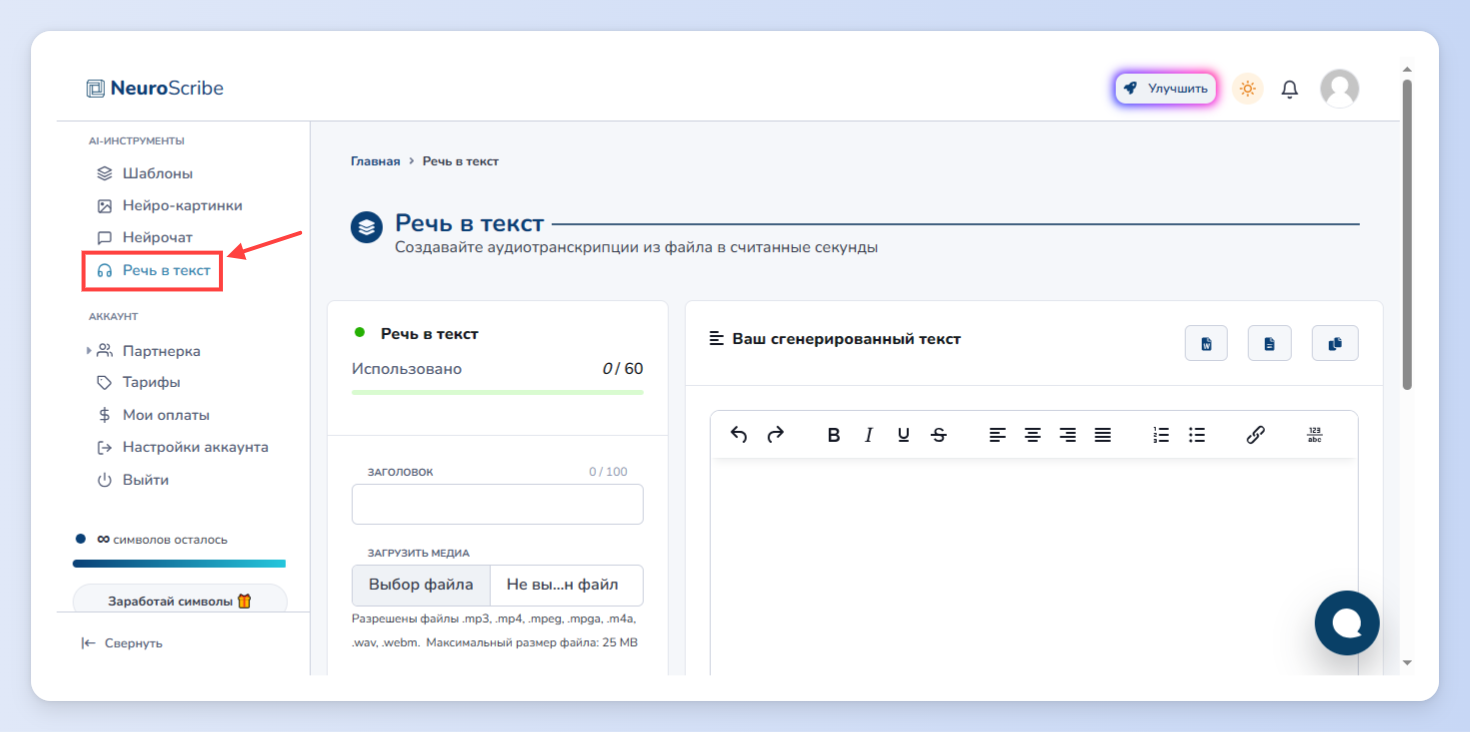Align text left
This screenshot has height=732, width=1470.
click(997, 435)
